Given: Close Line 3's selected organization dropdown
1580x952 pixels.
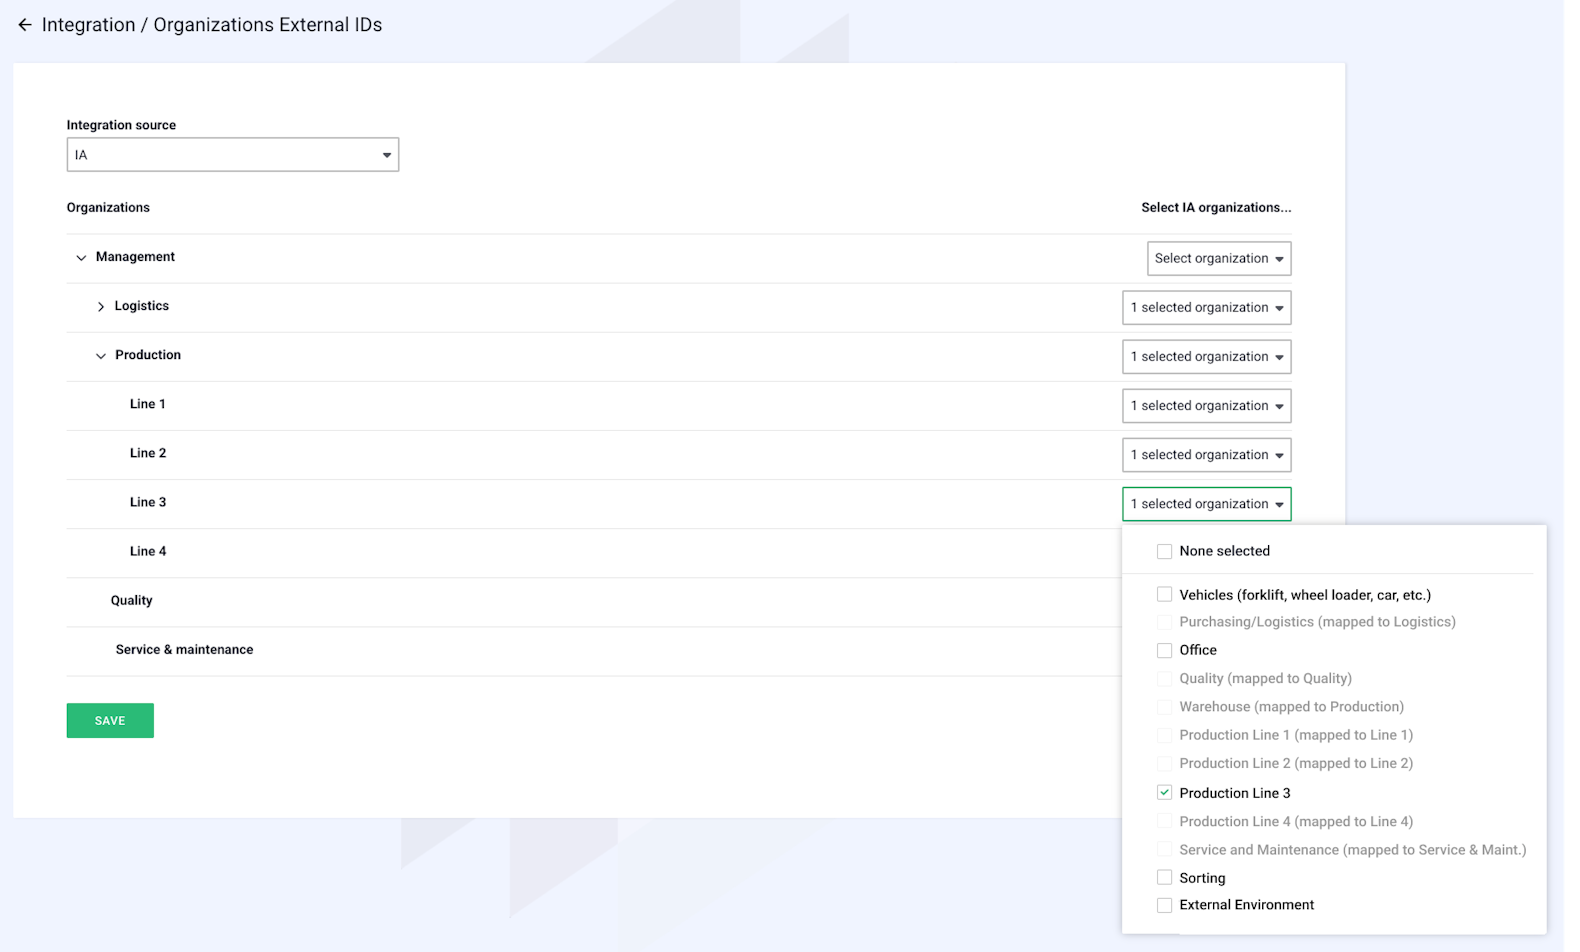Looking at the screenshot, I should point(1206,504).
